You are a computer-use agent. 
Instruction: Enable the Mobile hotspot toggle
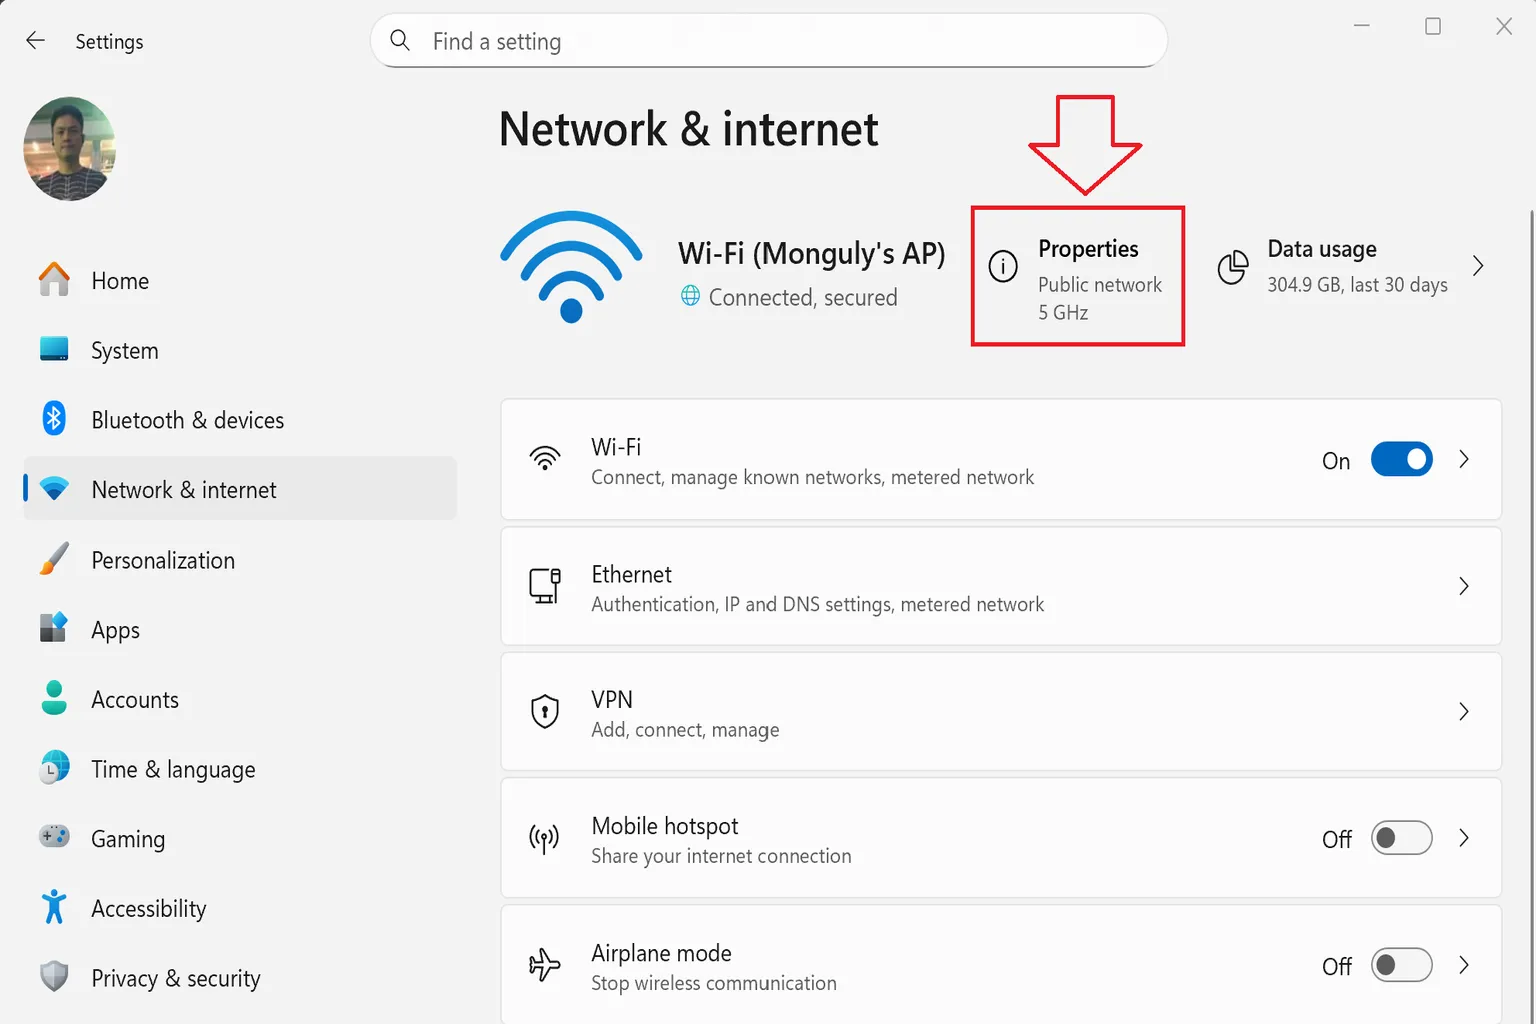(1401, 838)
